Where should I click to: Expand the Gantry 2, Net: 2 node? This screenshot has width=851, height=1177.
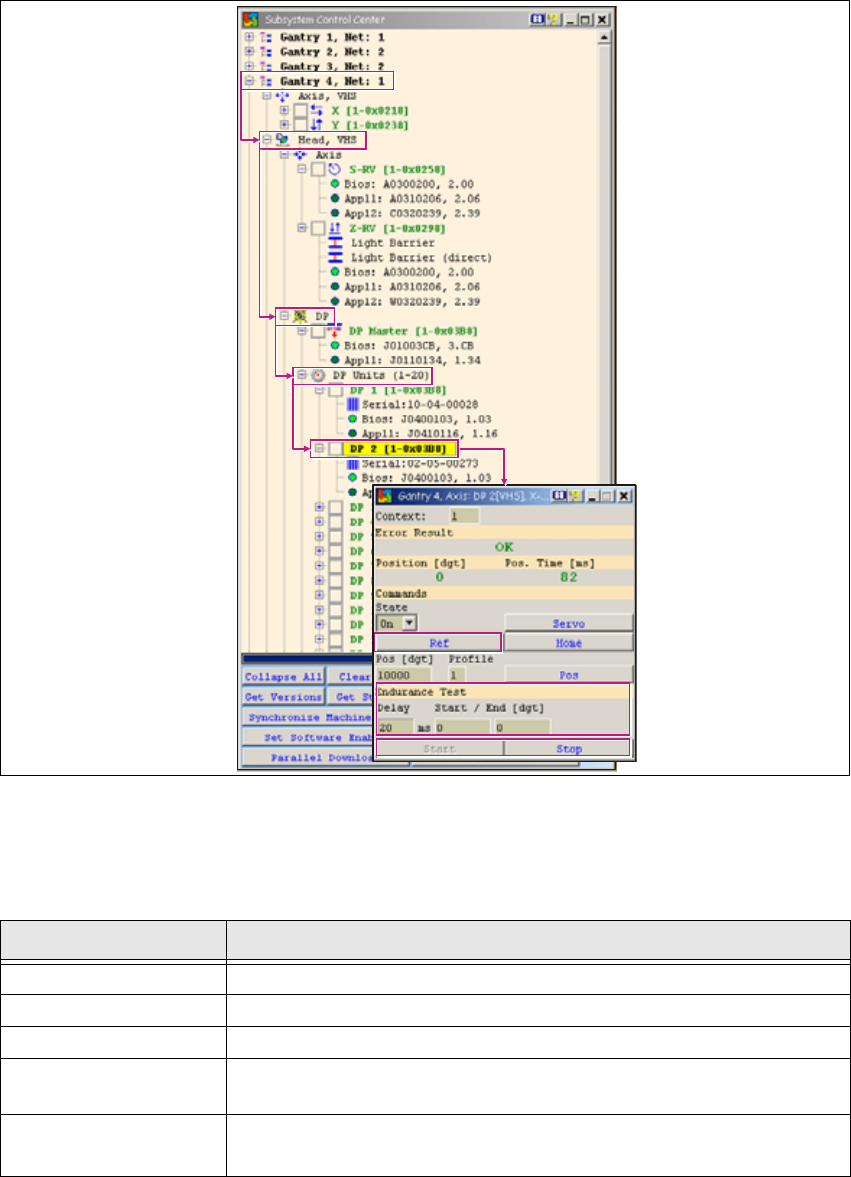[250, 51]
